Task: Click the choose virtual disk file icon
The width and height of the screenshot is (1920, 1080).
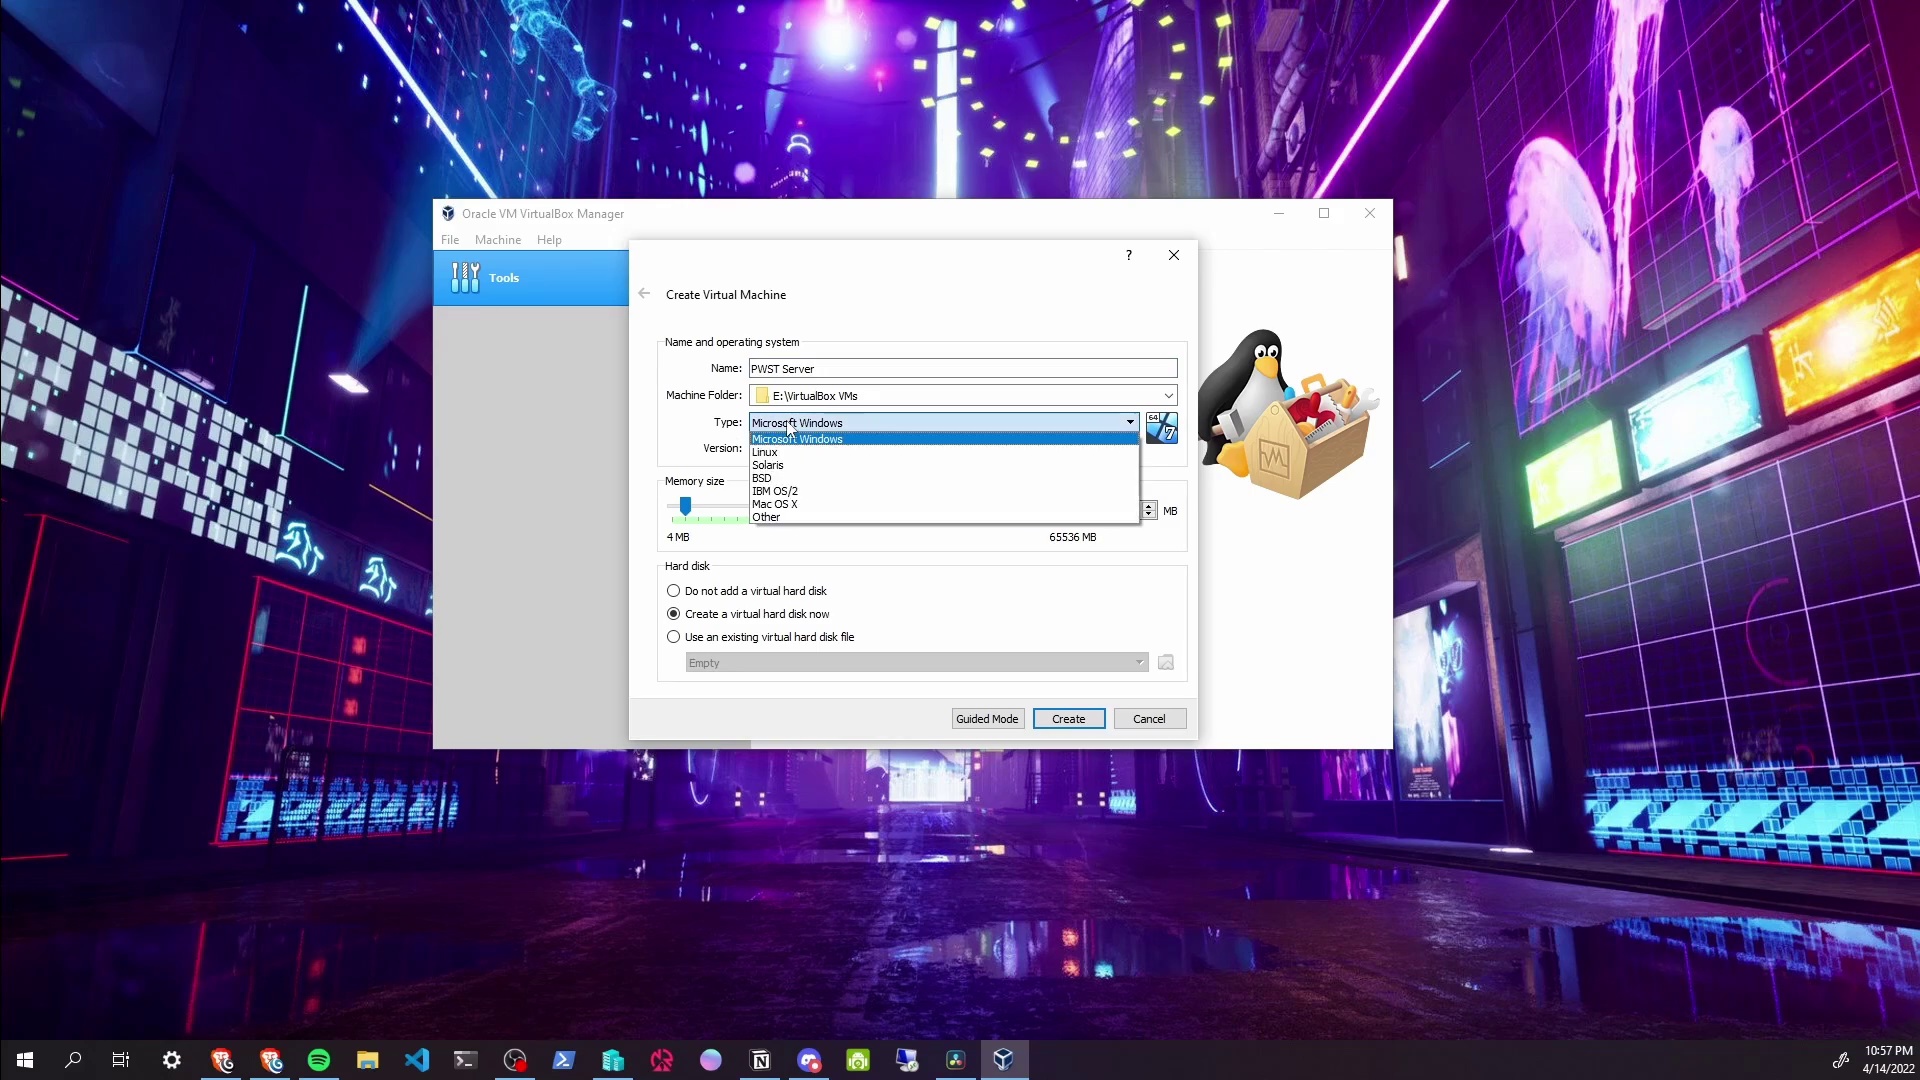Action: [x=1166, y=662]
